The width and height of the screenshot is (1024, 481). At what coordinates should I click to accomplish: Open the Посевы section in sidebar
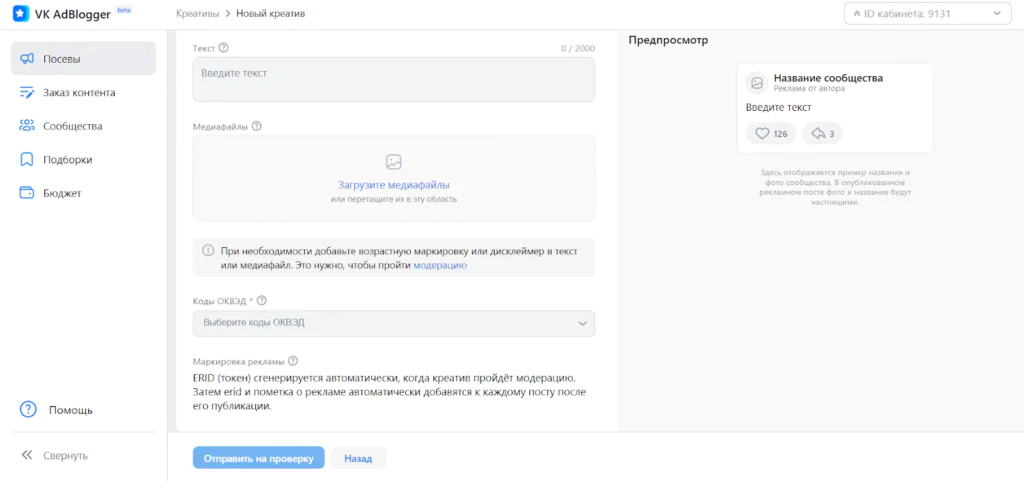(84, 59)
